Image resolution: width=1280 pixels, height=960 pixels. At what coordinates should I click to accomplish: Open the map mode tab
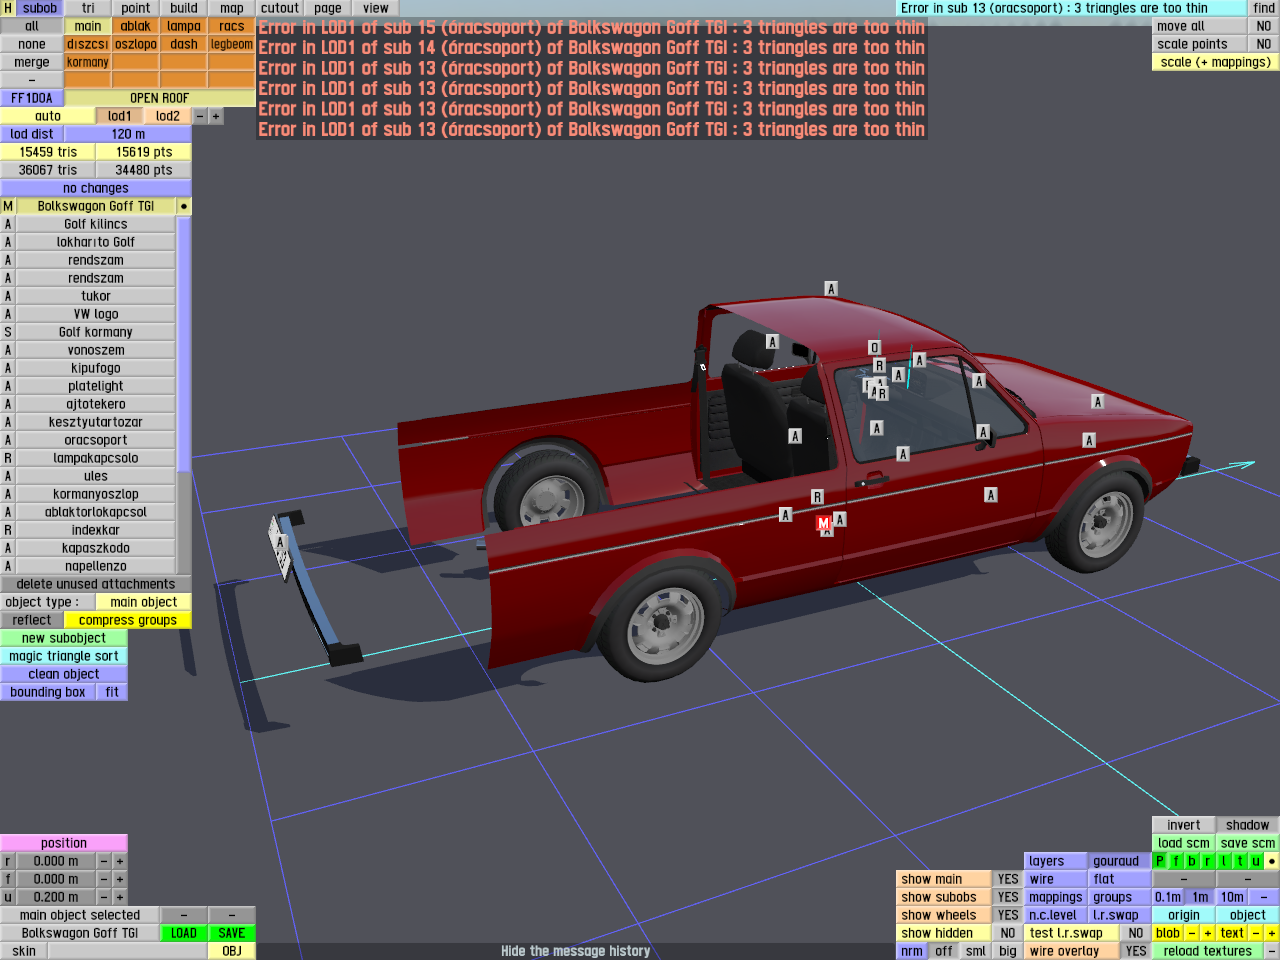pos(232,8)
